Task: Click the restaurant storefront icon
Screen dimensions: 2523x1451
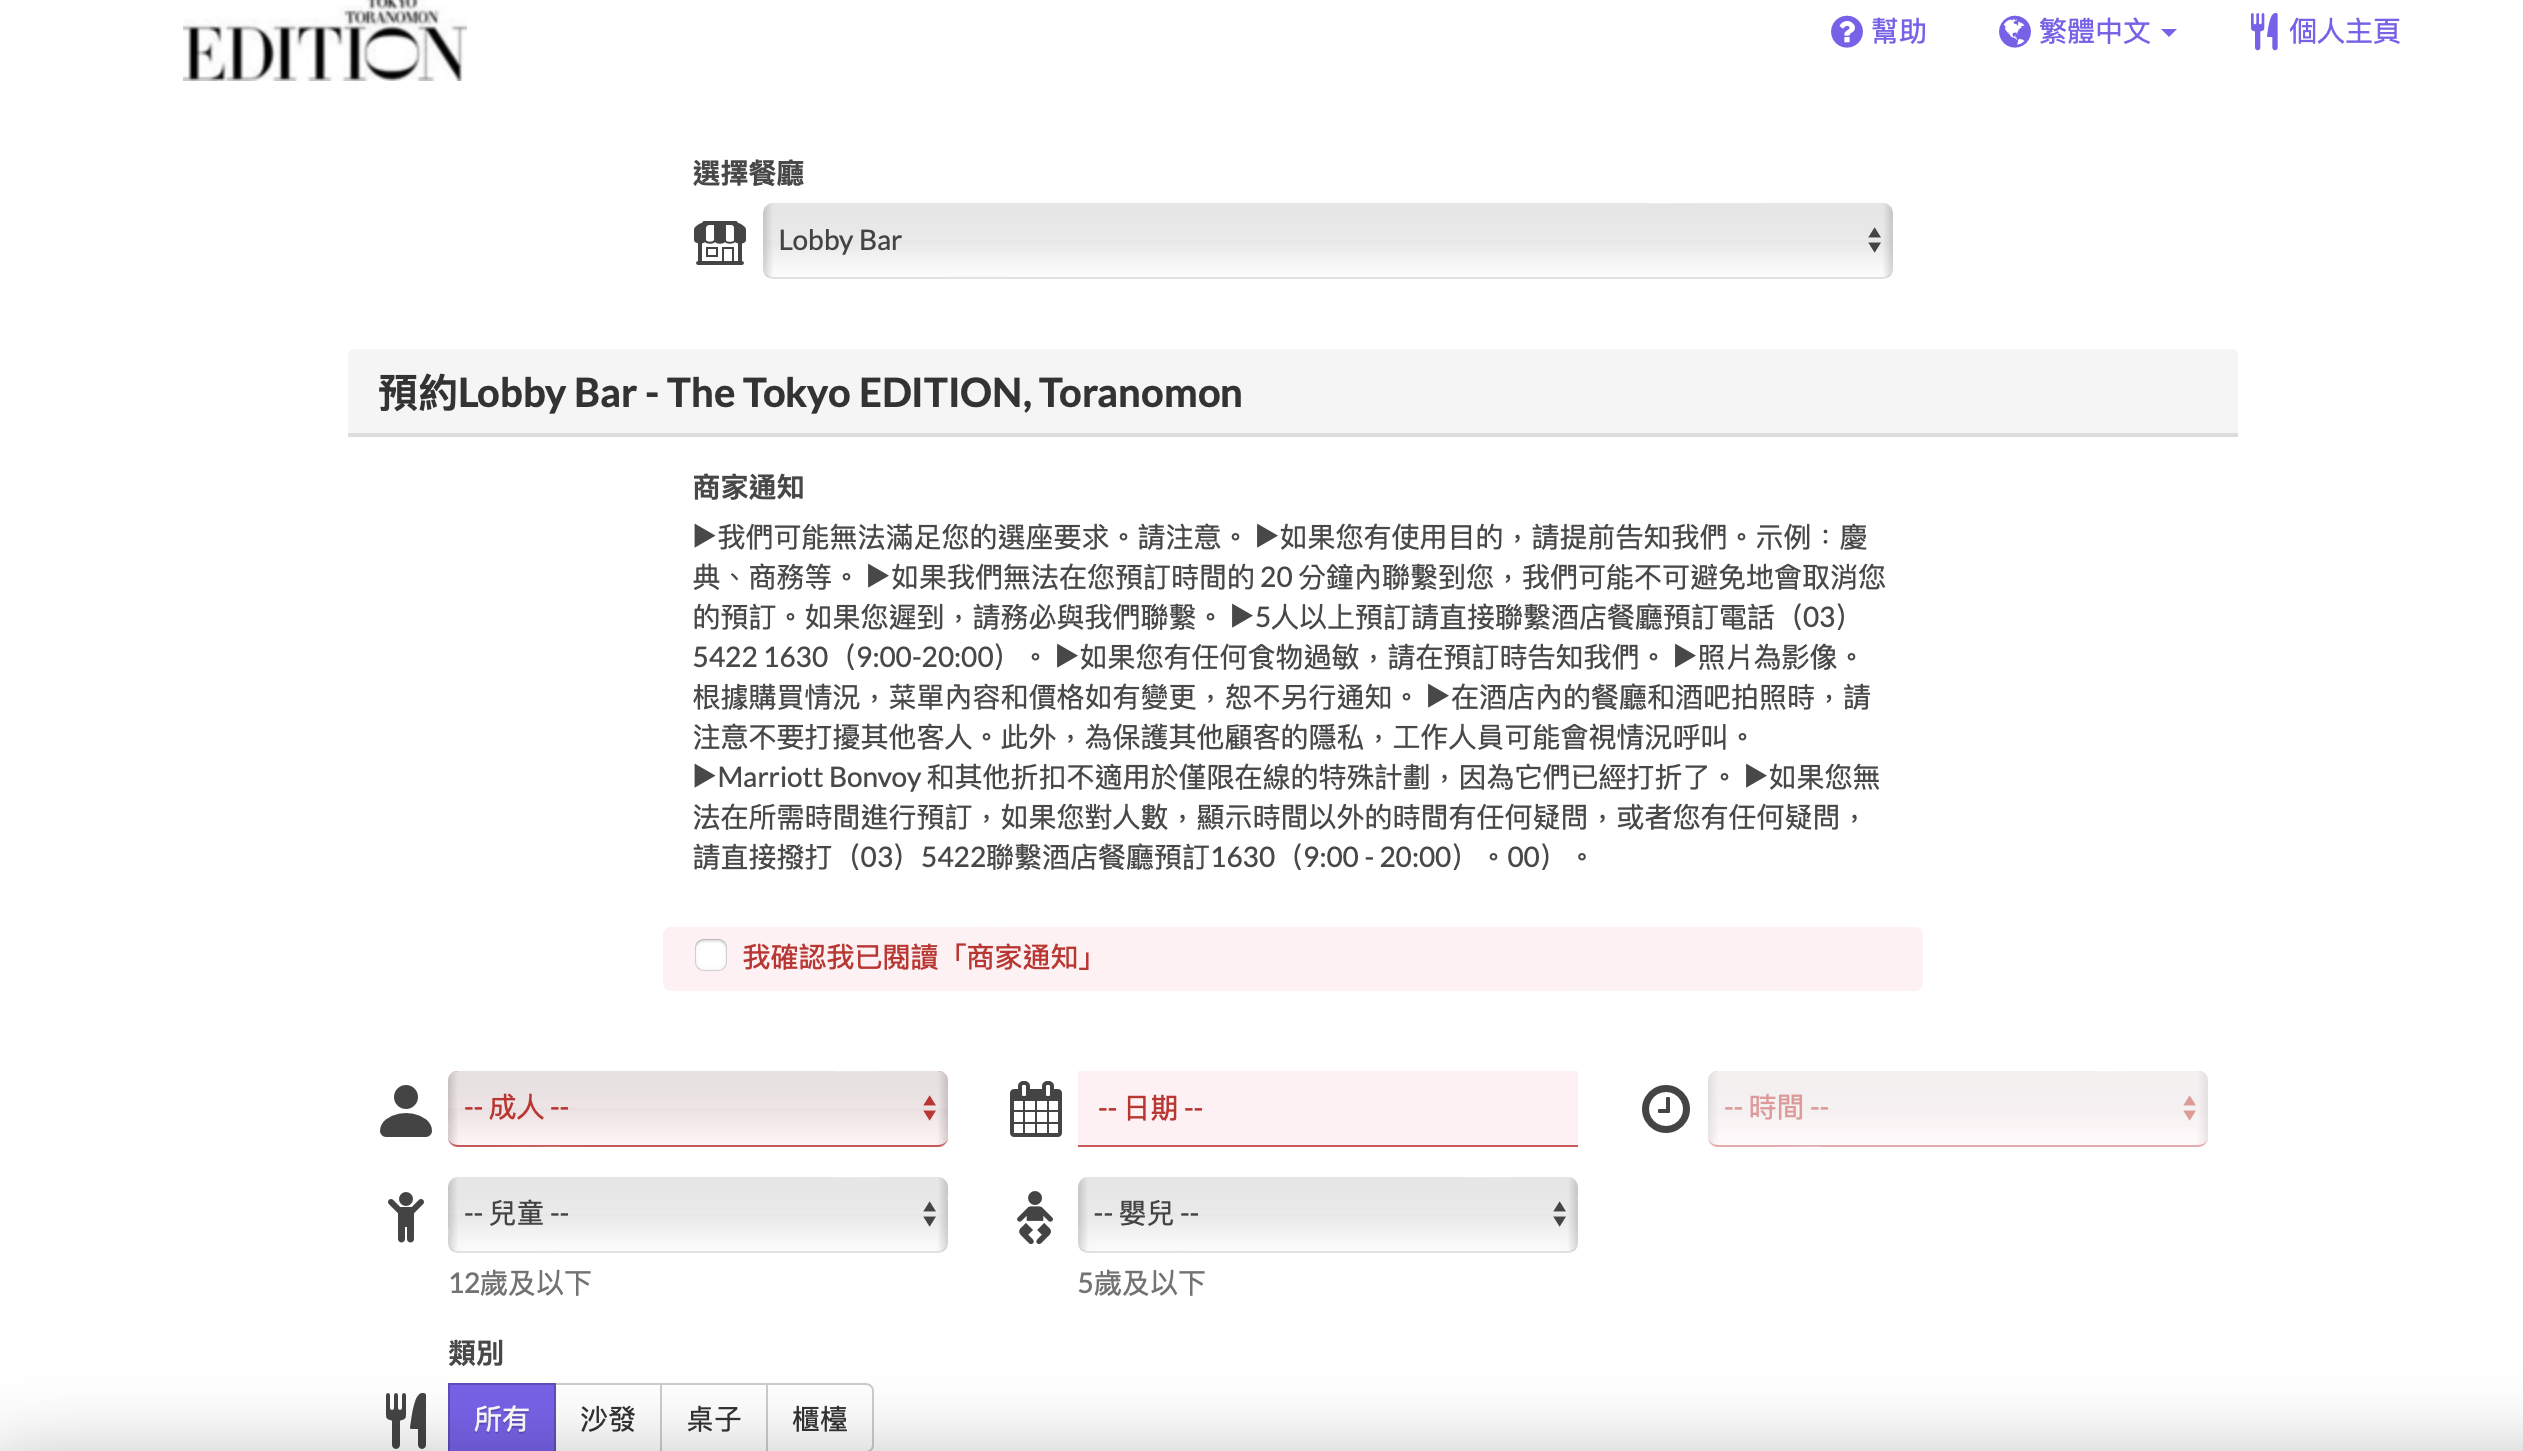Action: [720, 242]
